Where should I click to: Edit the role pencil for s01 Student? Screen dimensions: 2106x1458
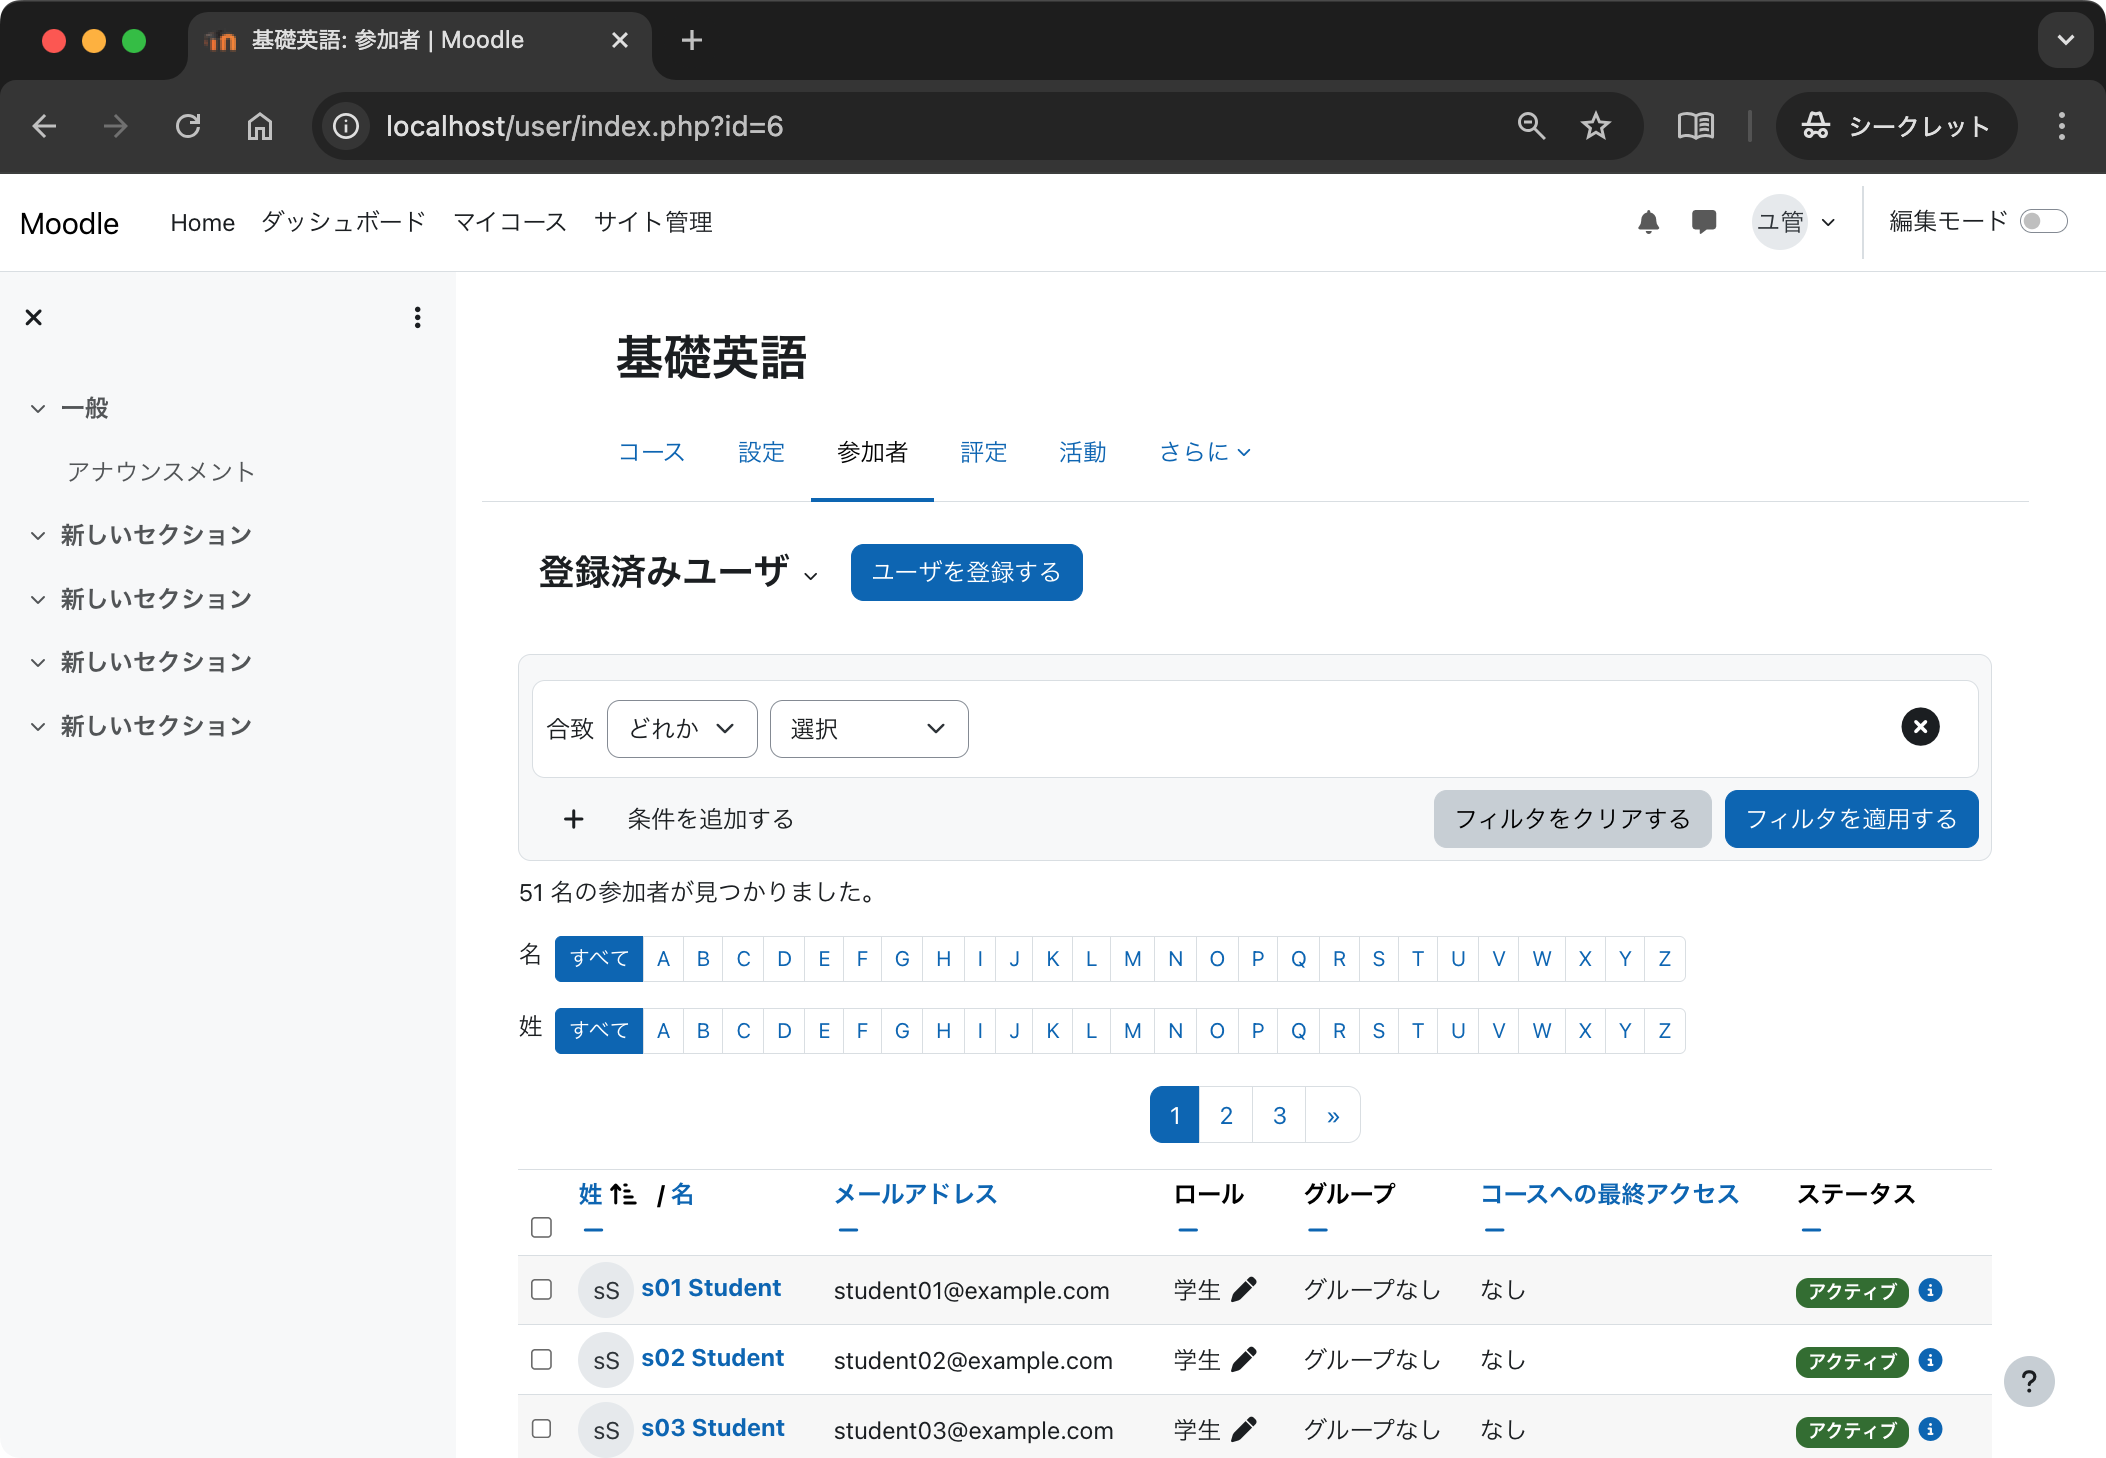click(1244, 1290)
